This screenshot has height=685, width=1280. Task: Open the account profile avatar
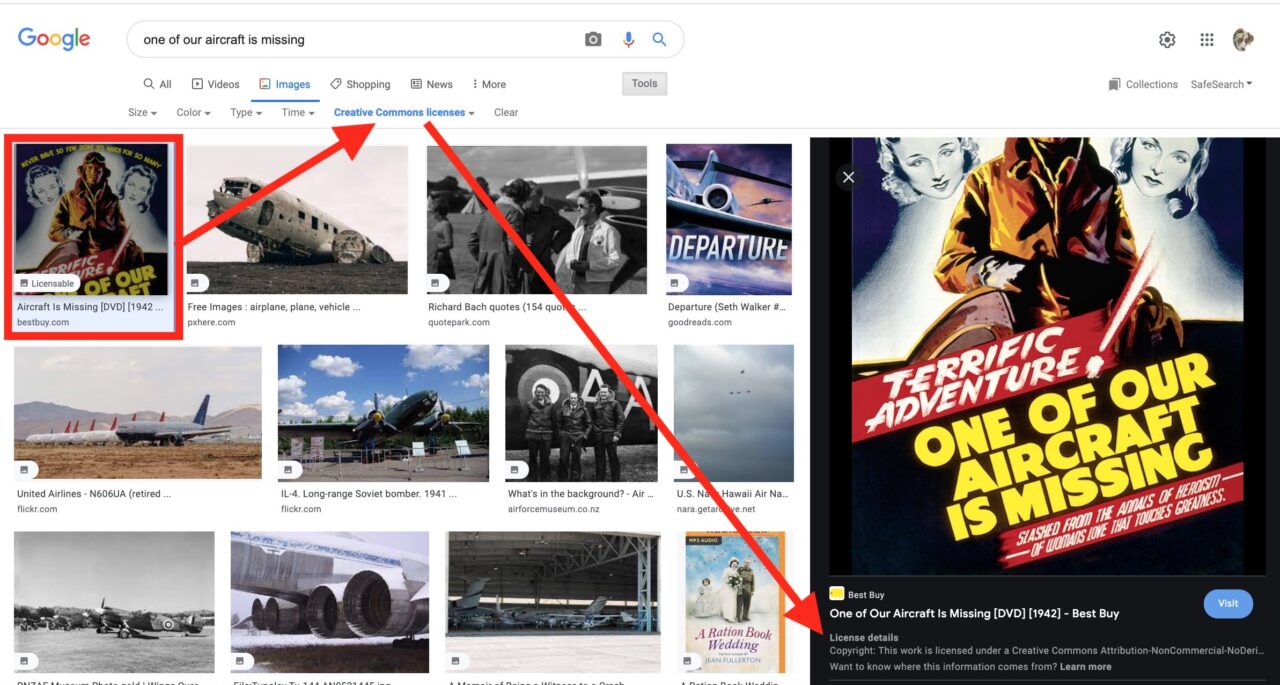[x=1243, y=39]
